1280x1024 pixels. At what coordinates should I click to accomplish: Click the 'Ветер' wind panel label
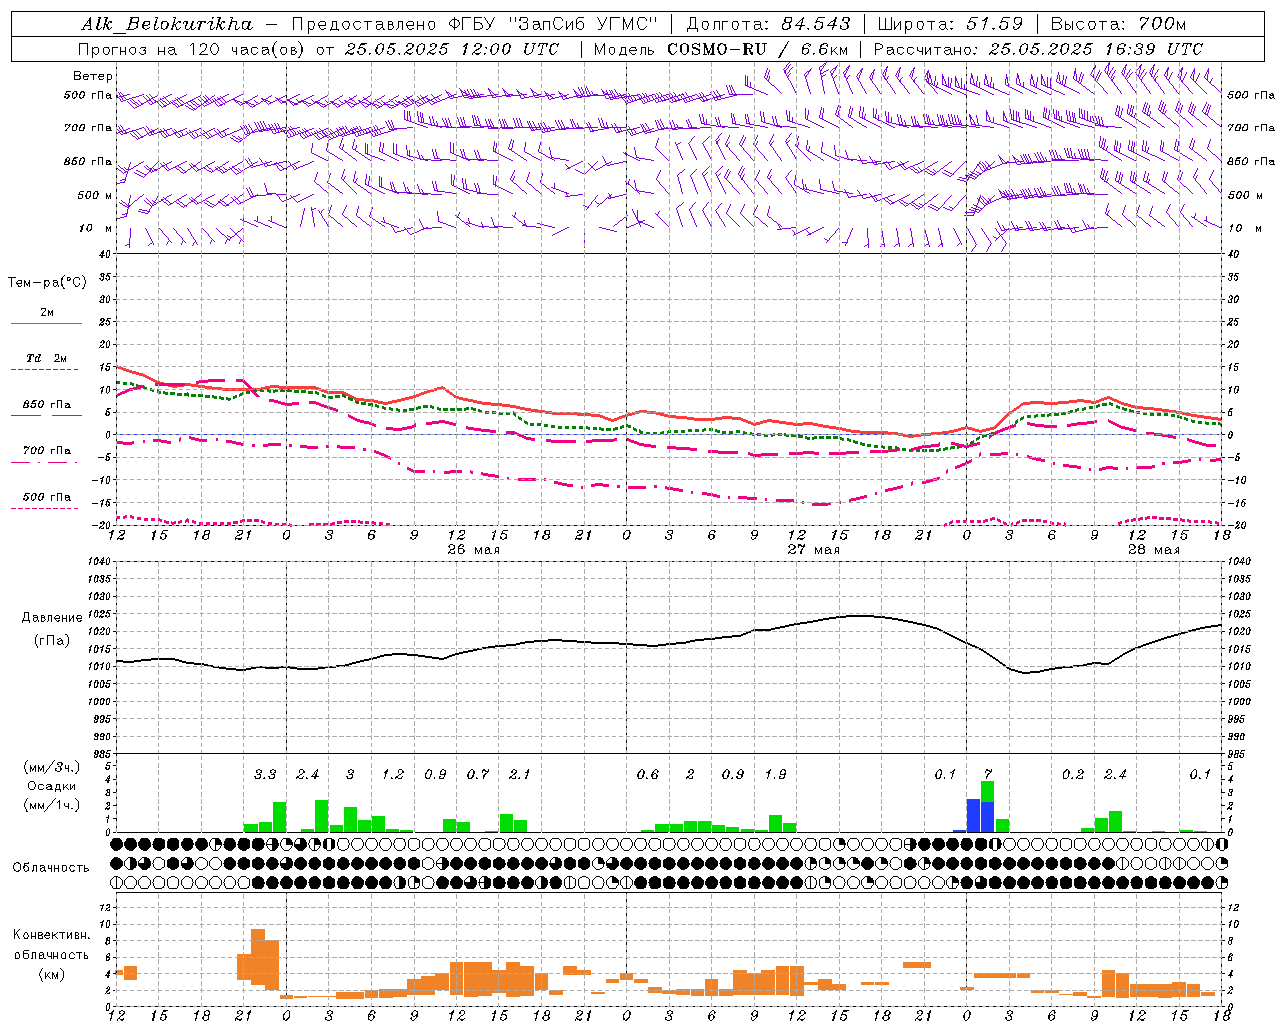pos(92,76)
